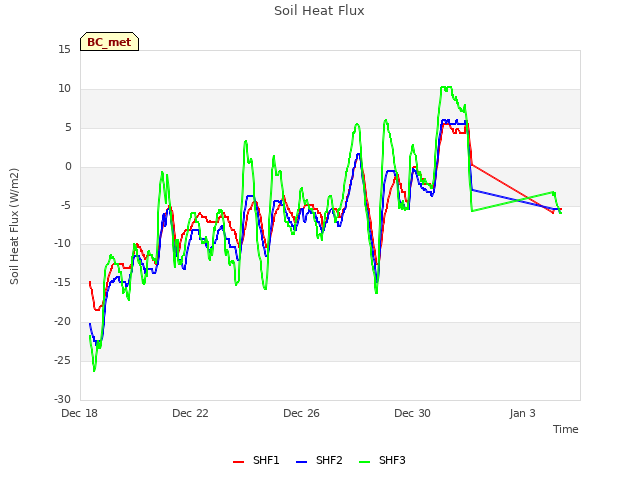Click the green SHF3 legend swatch
The width and height of the screenshot is (640, 480).
[x=364, y=462]
